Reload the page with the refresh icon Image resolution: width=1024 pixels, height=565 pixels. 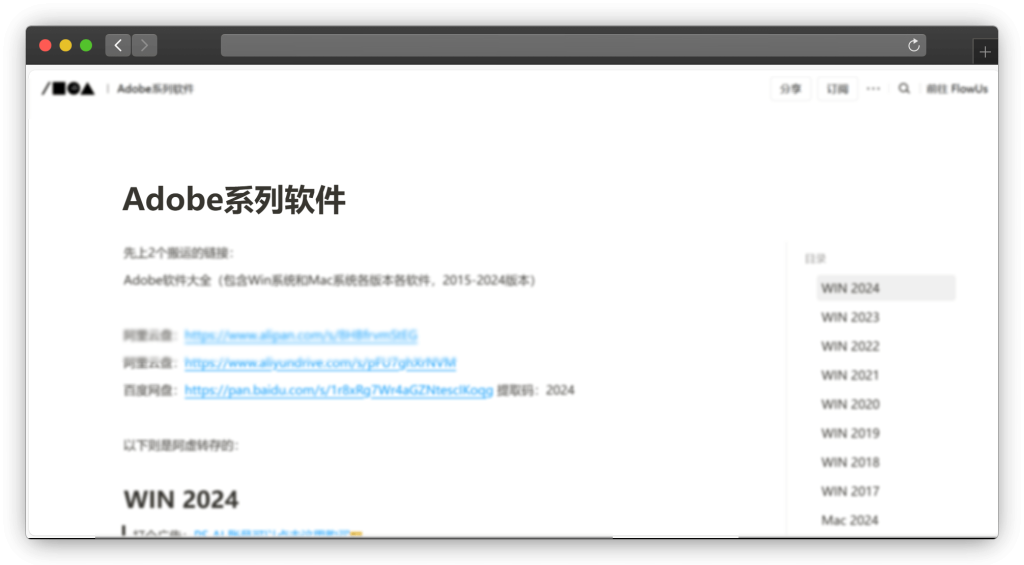pos(914,45)
